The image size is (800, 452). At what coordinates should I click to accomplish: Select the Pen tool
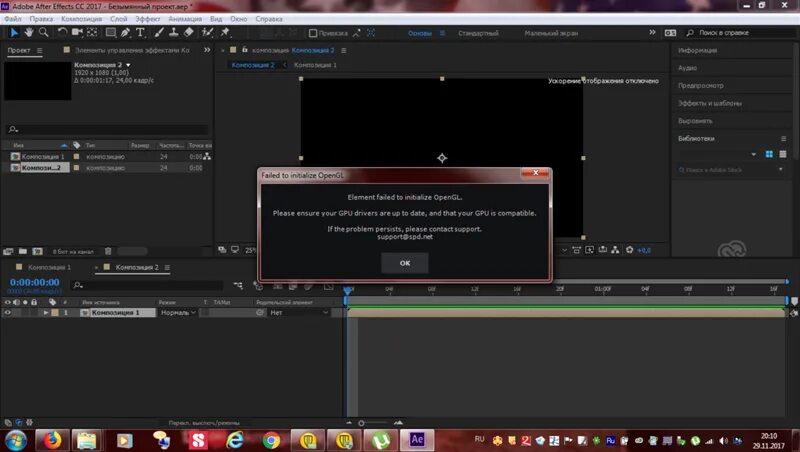tap(126, 33)
